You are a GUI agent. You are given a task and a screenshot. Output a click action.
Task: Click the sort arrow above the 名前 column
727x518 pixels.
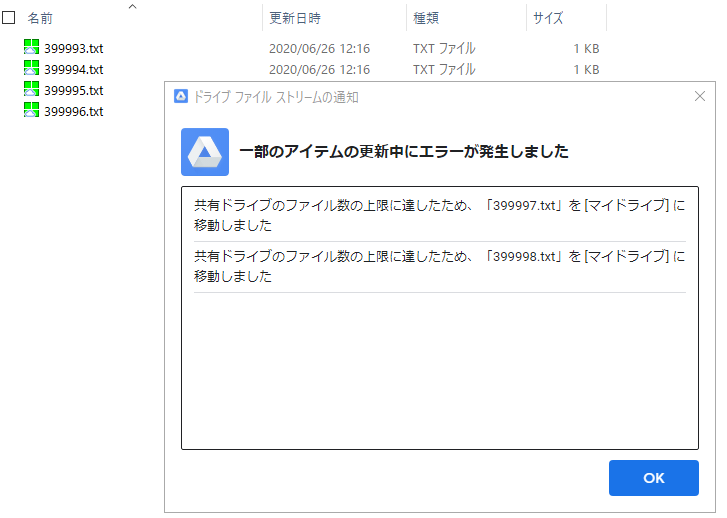(133, 6)
